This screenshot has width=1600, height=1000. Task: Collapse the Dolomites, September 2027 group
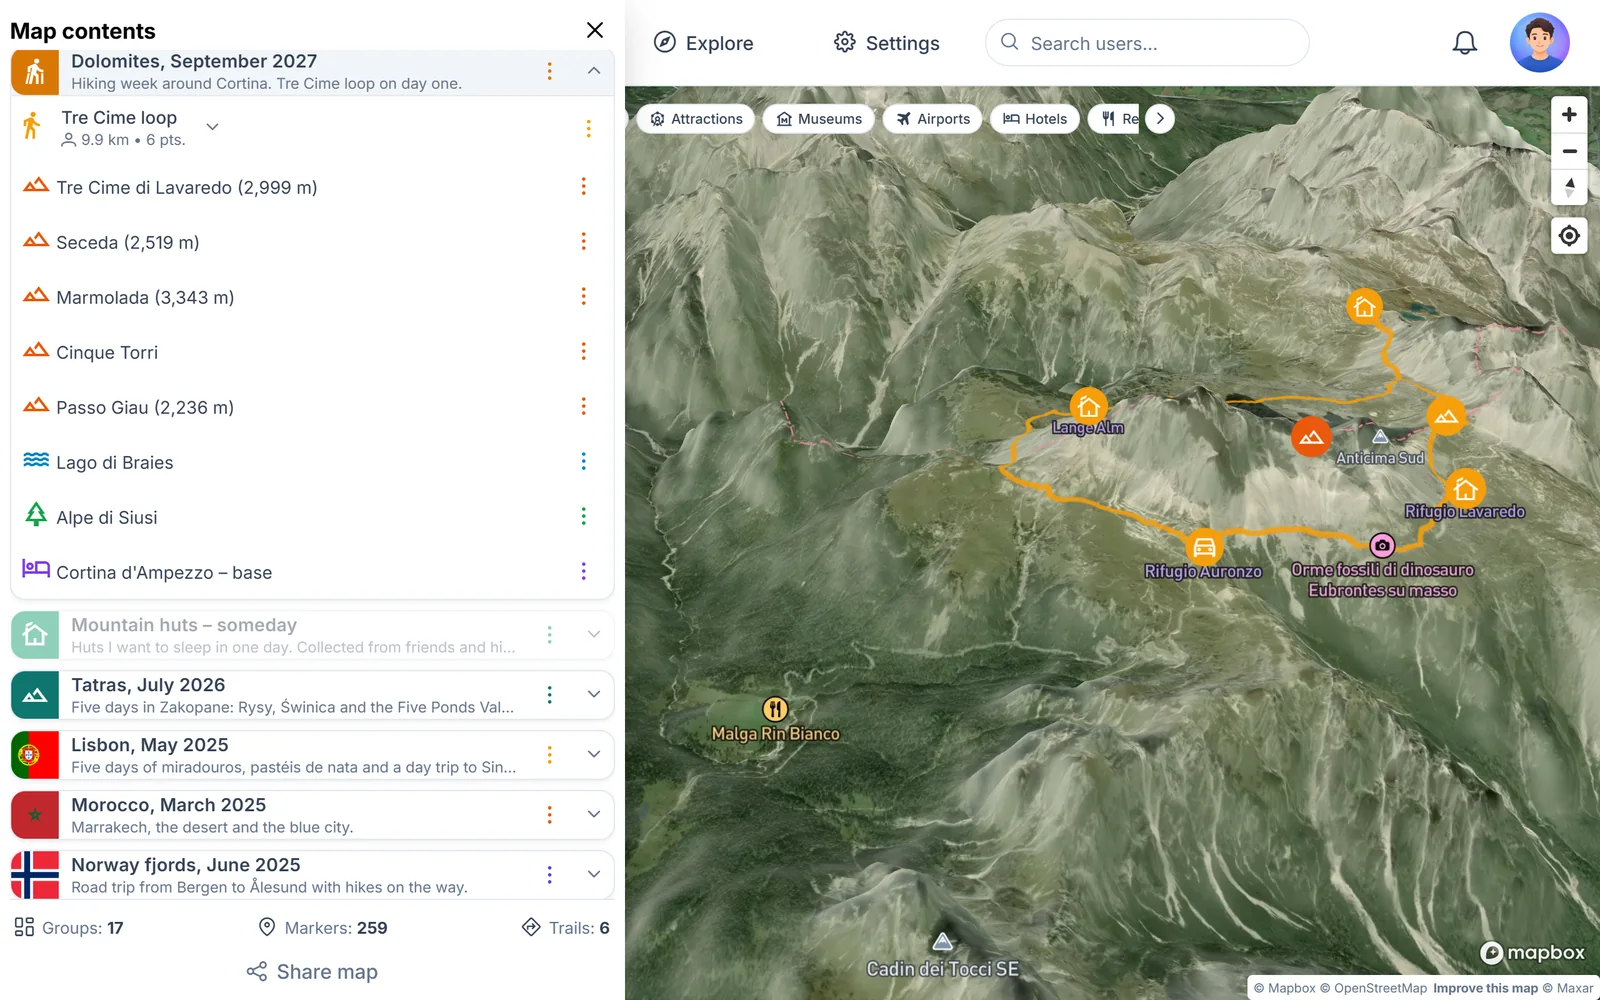[594, 71]
